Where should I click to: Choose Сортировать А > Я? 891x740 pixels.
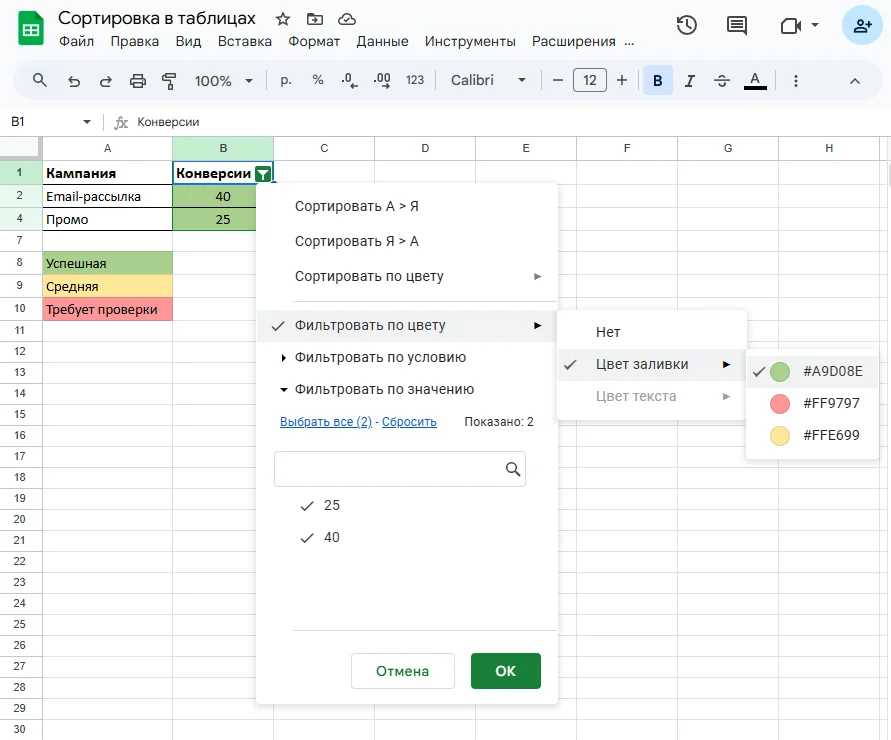tap(356, 207)
